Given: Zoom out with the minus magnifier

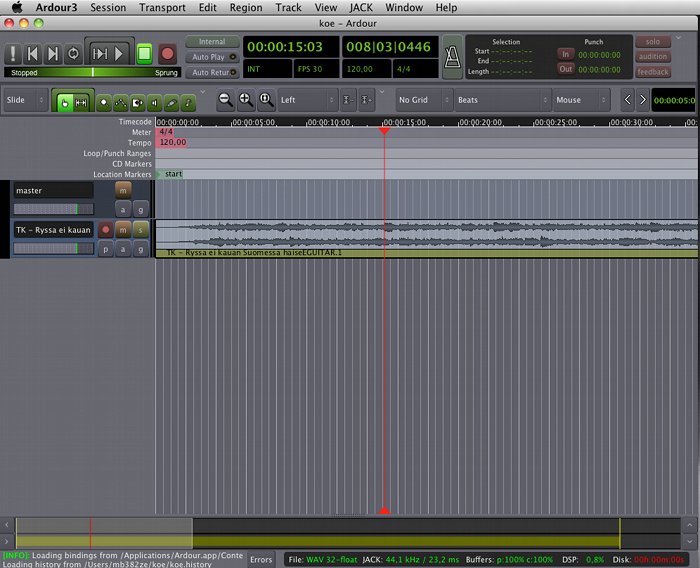Looking at the screenshot, I should 225,100.
